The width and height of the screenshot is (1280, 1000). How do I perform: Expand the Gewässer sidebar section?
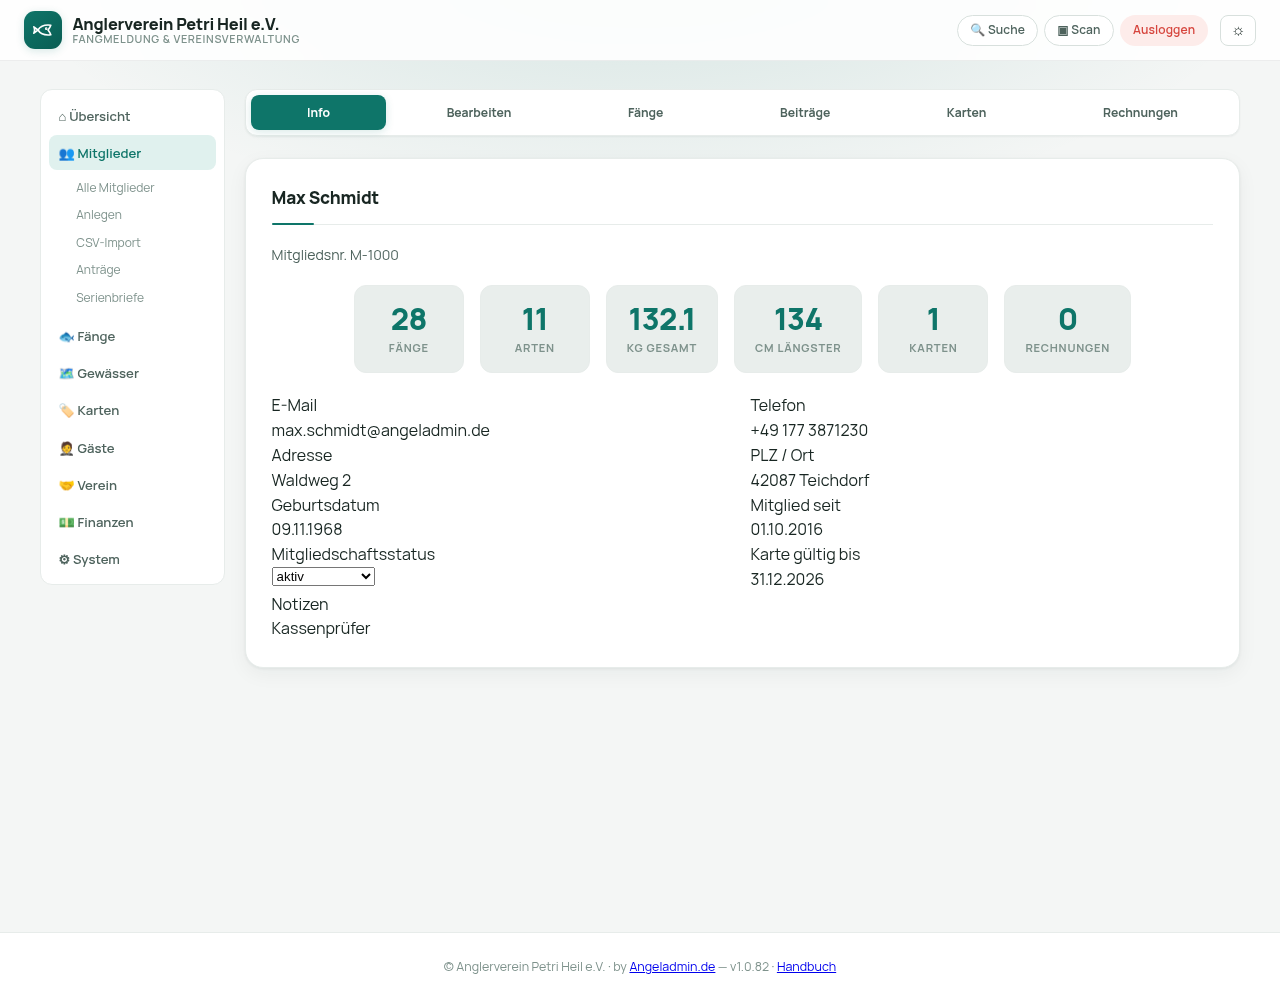pos(132,374)
